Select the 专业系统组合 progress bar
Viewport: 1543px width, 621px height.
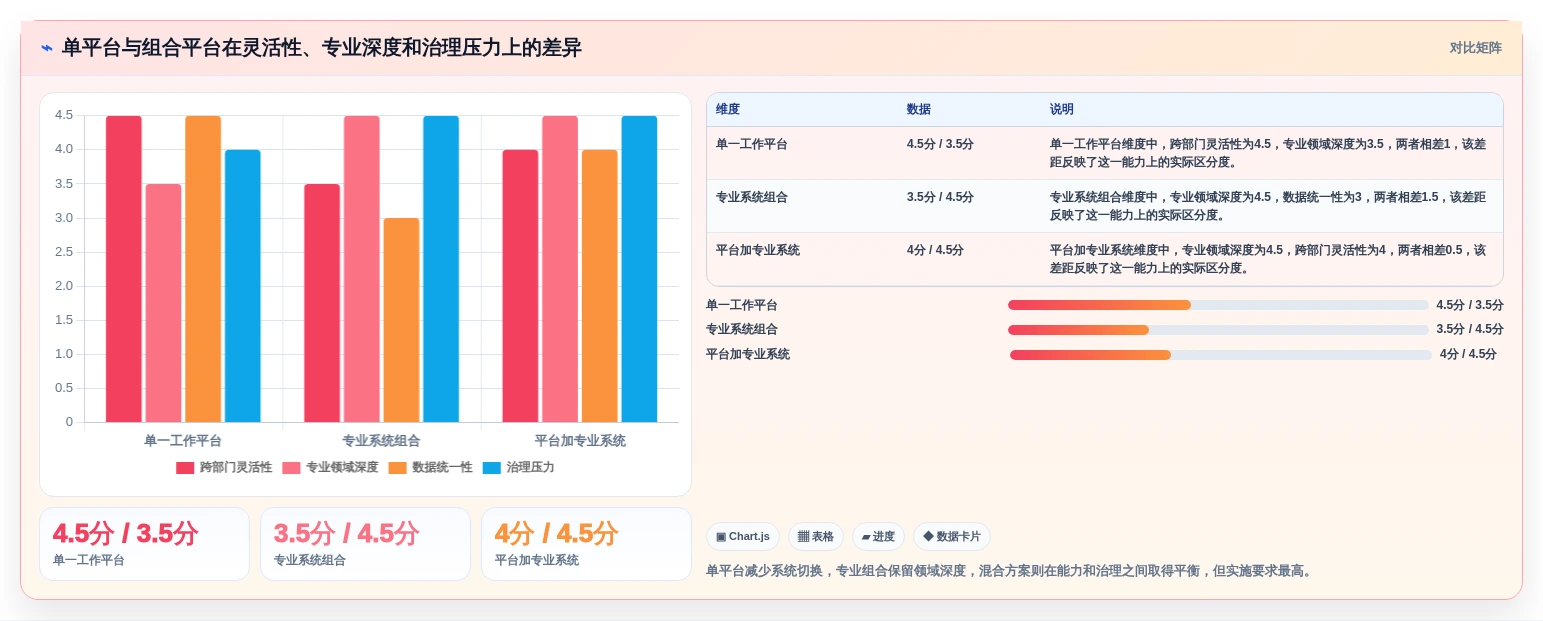pos(1218,330)
